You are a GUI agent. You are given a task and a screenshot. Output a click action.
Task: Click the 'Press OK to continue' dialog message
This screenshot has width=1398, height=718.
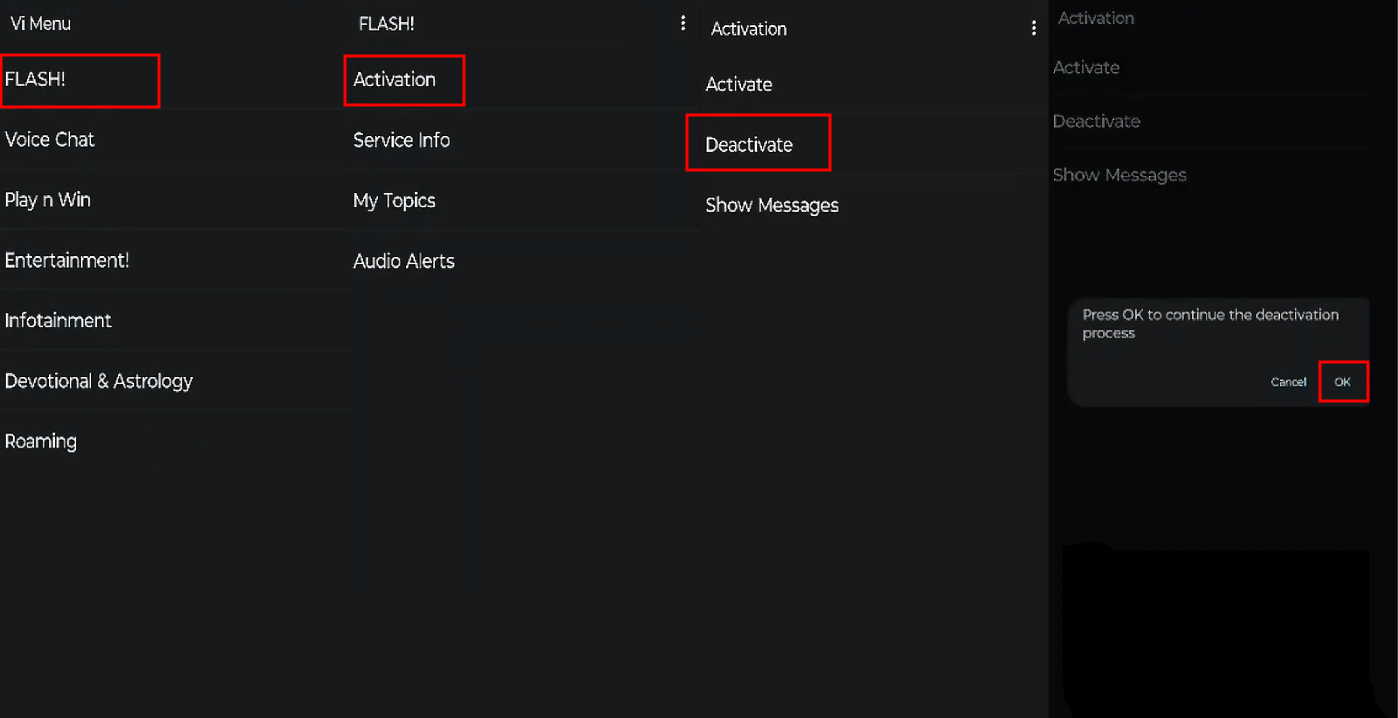pyautogui.click(x=1210, y=323)
